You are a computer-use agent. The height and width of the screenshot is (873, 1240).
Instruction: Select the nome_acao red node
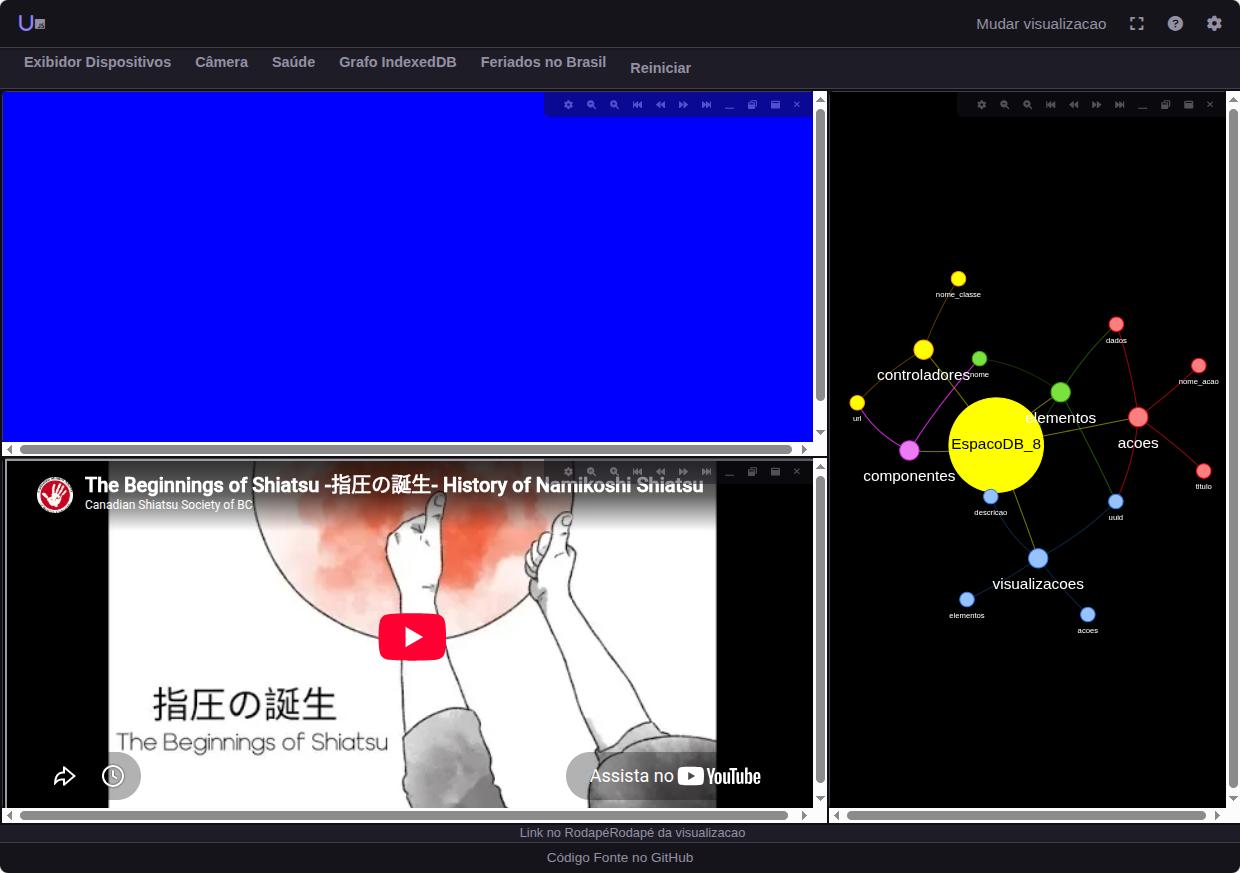[1198, 366]
